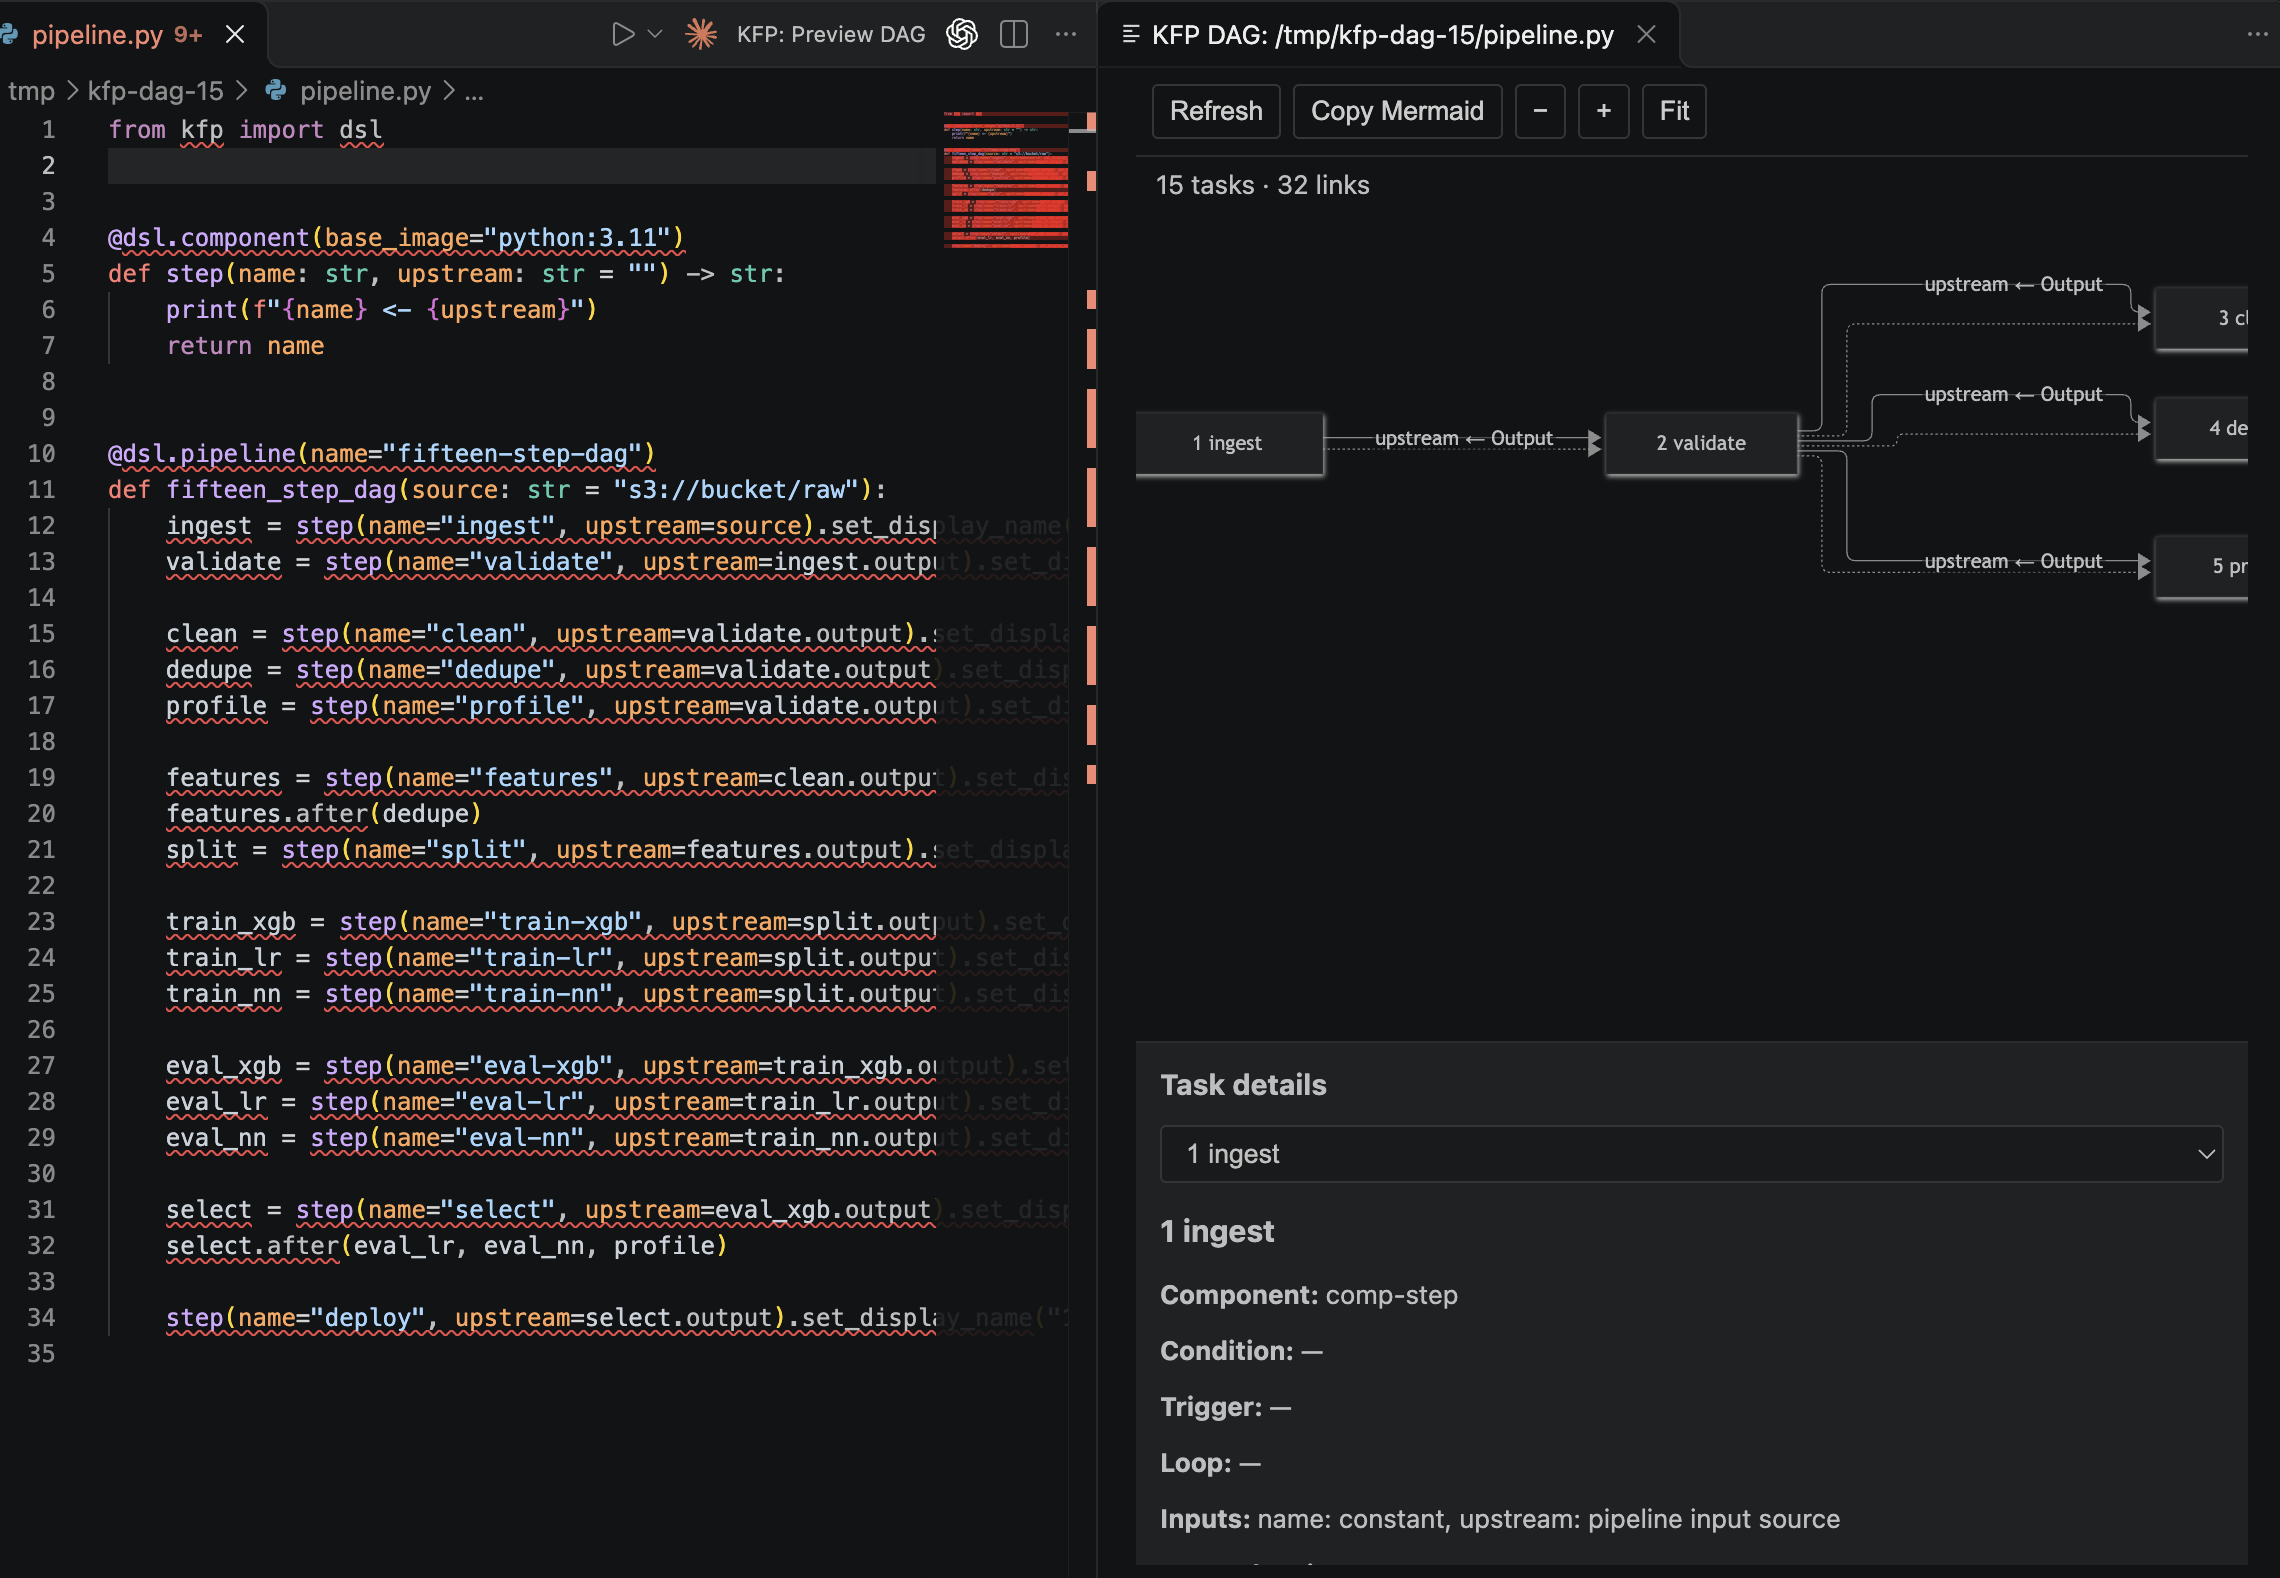Click 'pipeline.py' breadcrumb segment
Screen dimensions: 2280x1578
[x=365, y=91]
